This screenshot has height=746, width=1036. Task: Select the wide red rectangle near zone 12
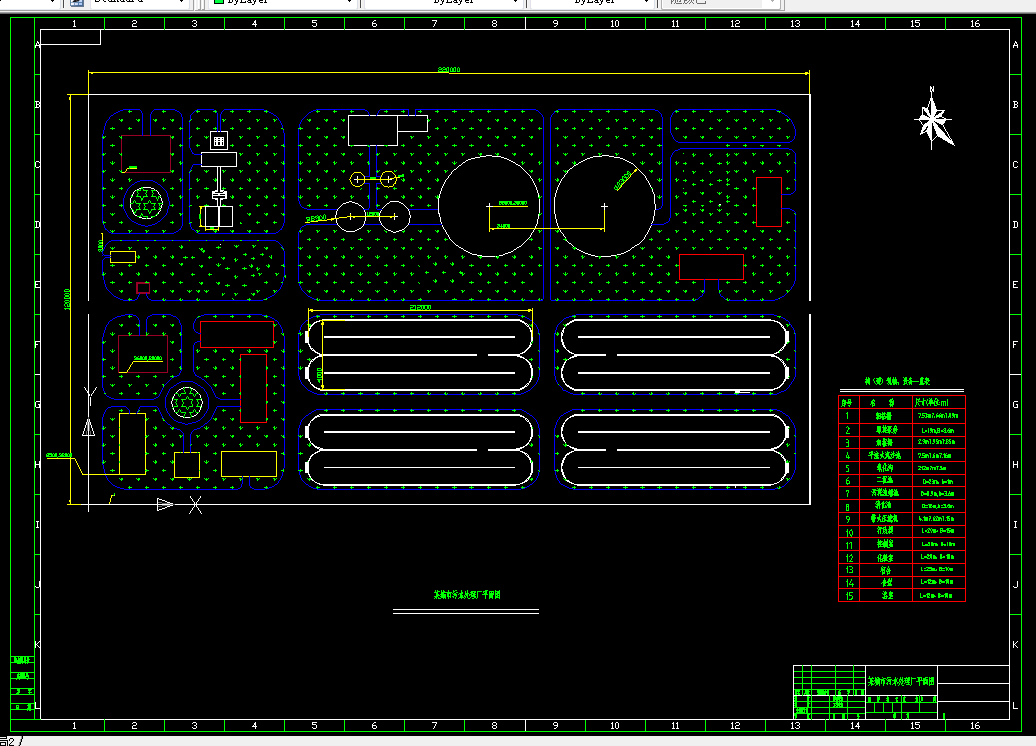point(712,267)
